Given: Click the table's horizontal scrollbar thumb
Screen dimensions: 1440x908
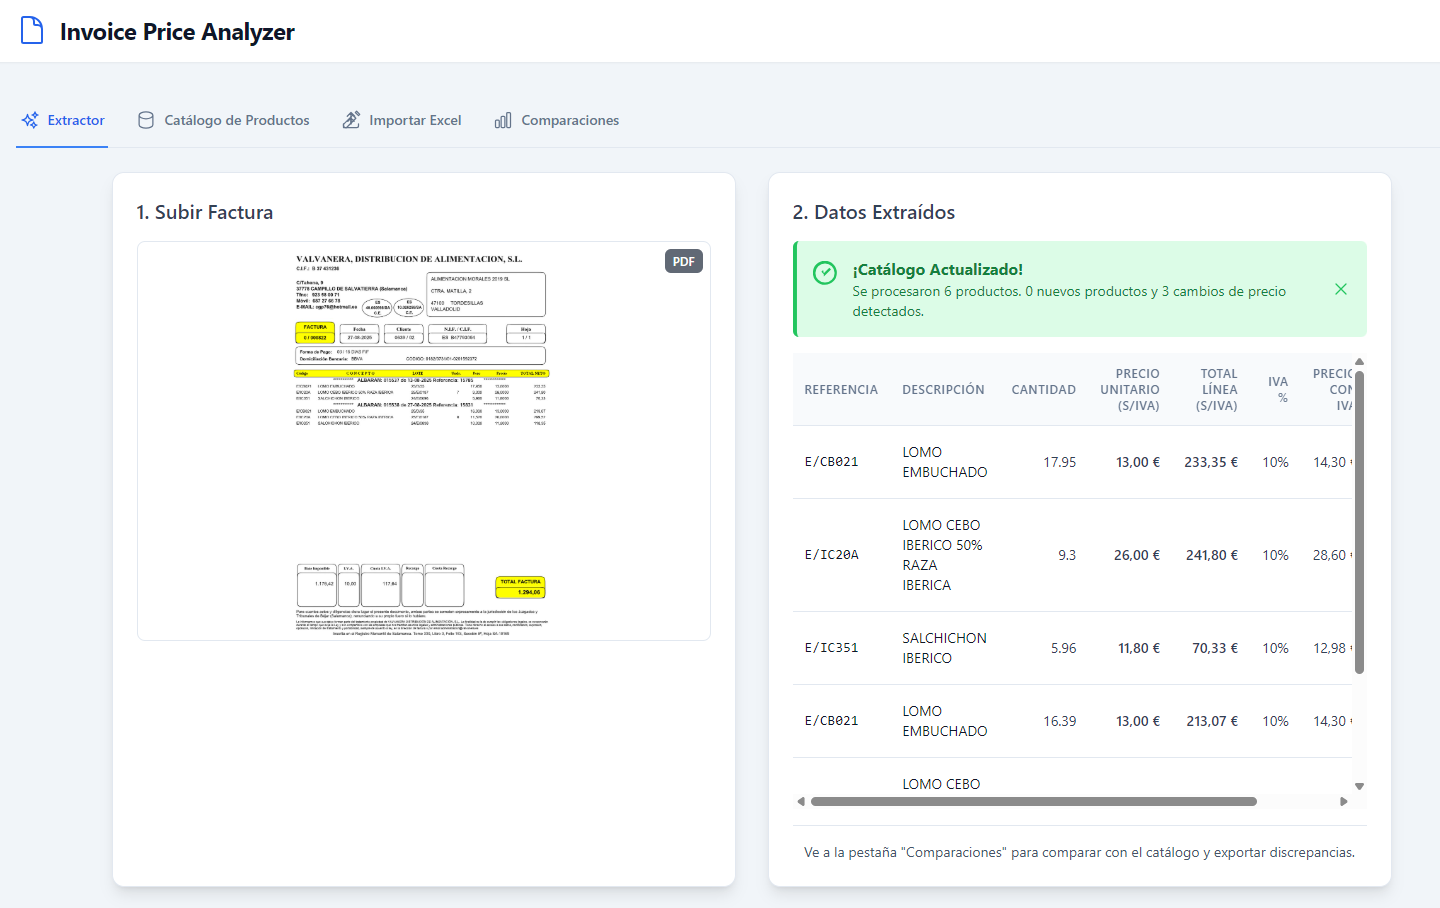Looking at the screenshot, I should point(1033,801).
